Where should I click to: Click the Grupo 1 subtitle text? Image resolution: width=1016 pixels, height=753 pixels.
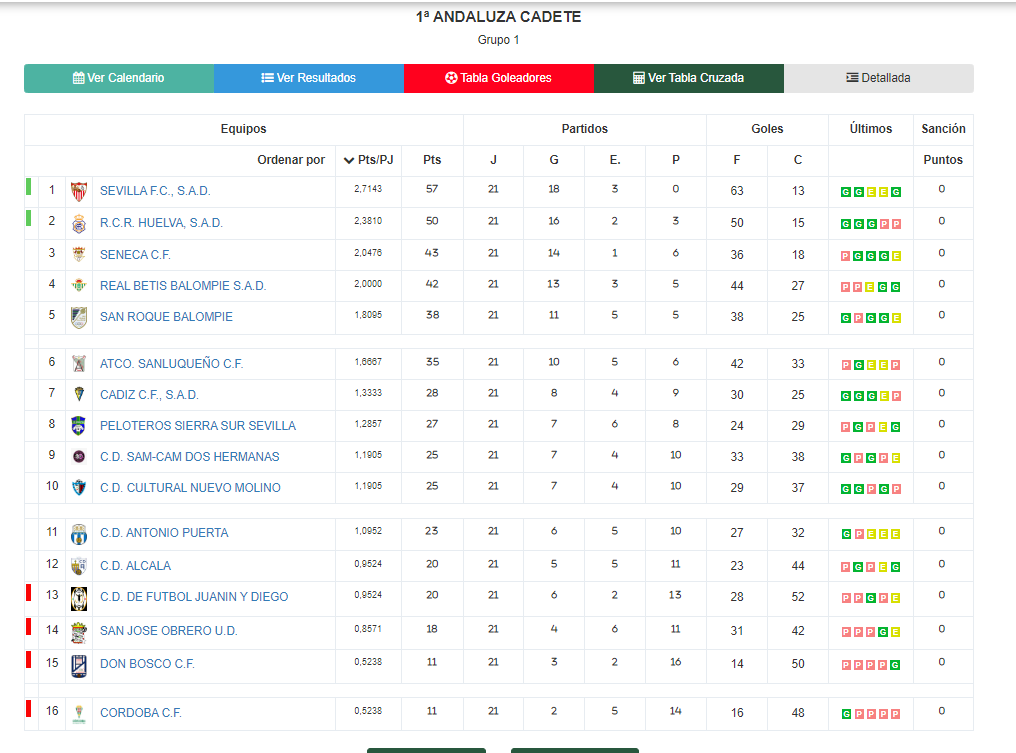coord(498,40)
